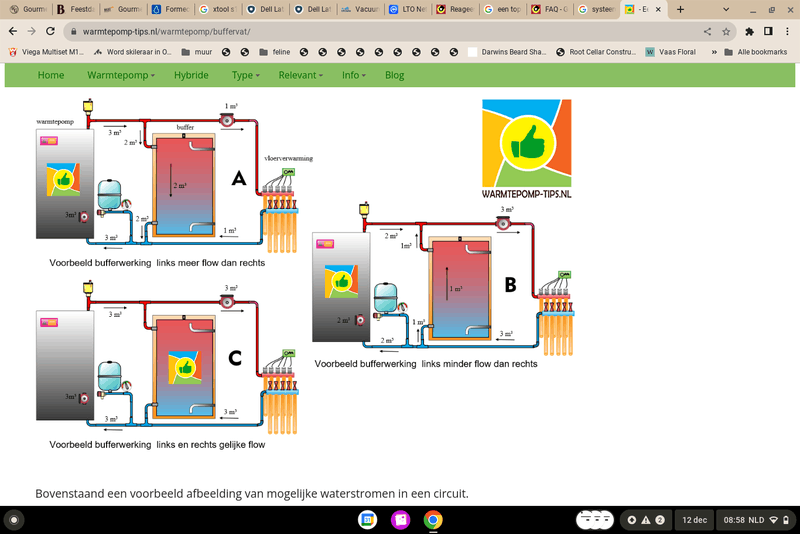The image size is (800, 534).
Task: Open the Blog menu item
Action: coord(394,75)
